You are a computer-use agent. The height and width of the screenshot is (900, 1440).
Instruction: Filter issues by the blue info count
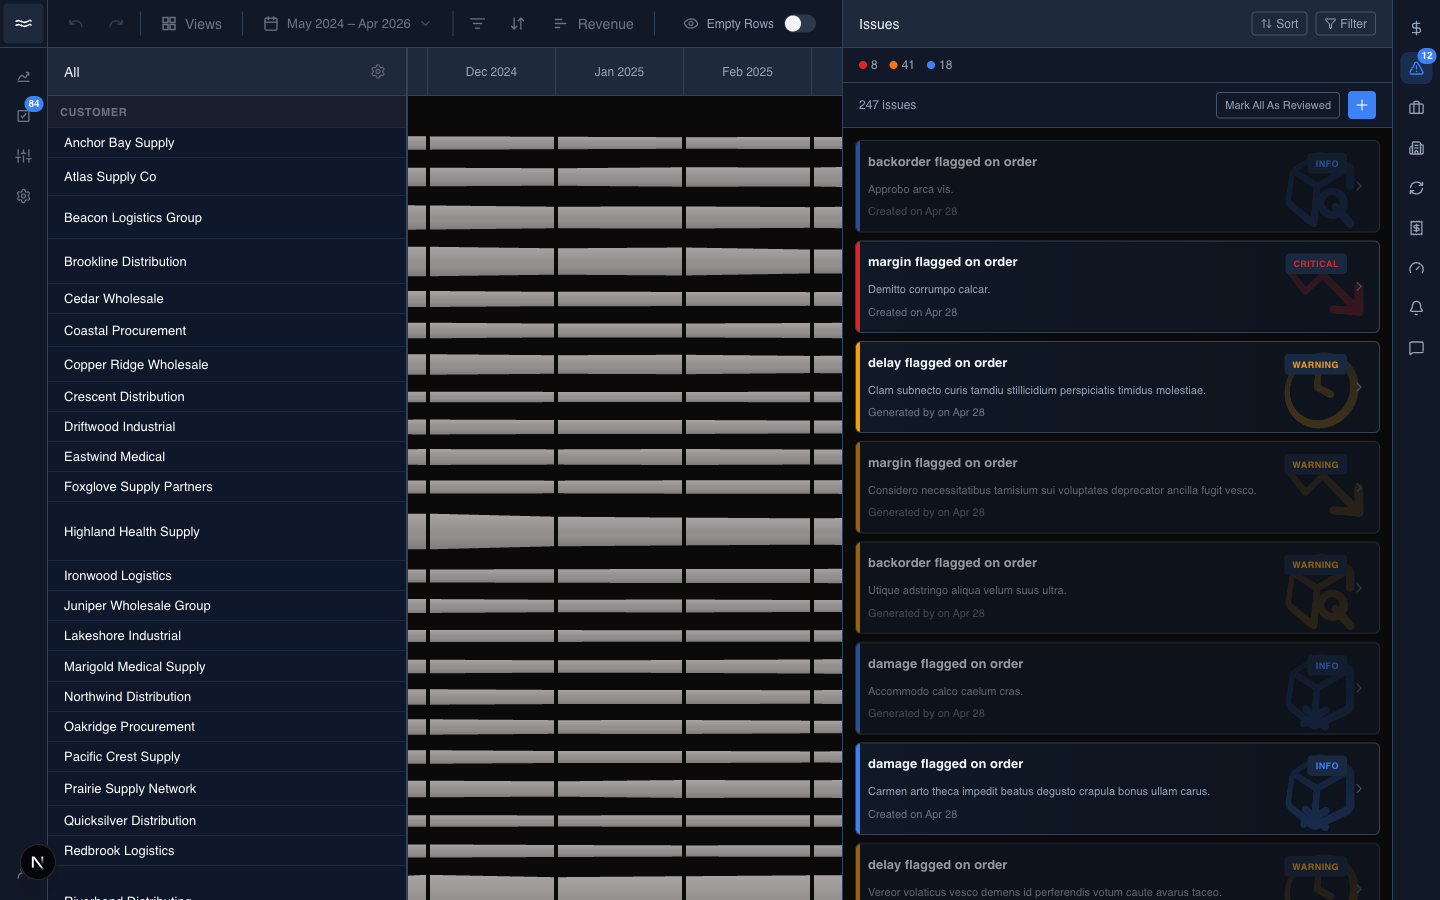click(x=939, y=65)
